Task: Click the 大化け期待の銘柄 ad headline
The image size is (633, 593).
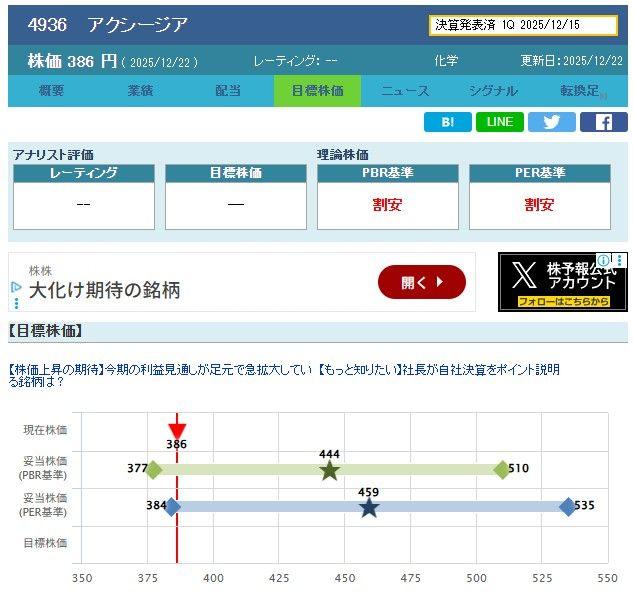Action: click(105, 290)
